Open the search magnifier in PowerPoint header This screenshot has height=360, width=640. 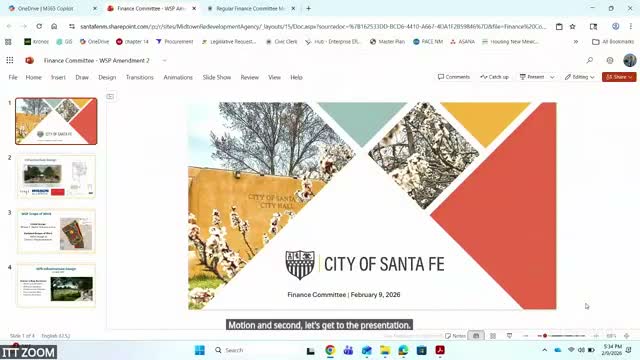pos(589,60)
